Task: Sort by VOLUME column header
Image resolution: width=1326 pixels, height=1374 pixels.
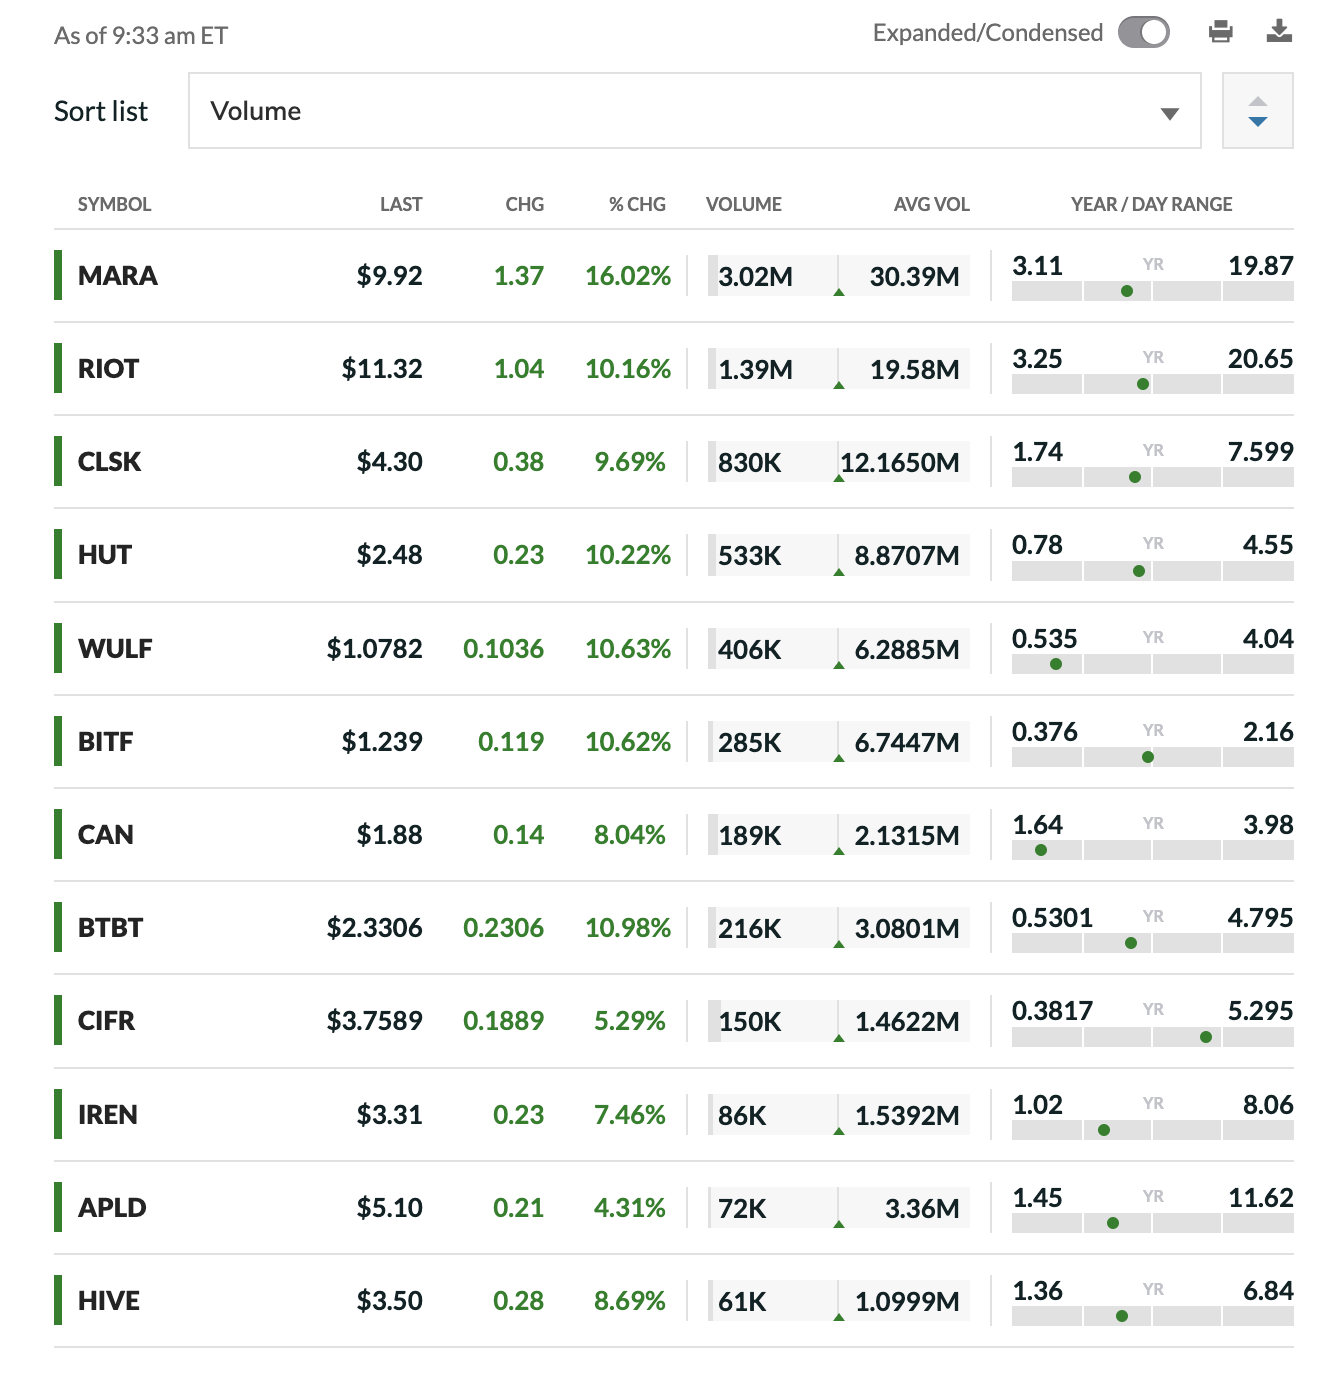Action: coord(744,204)
